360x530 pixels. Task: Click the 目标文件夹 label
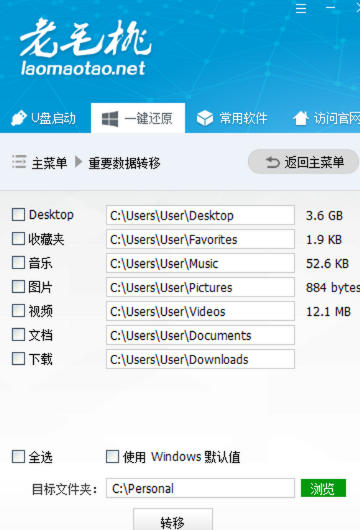[64, 489]
